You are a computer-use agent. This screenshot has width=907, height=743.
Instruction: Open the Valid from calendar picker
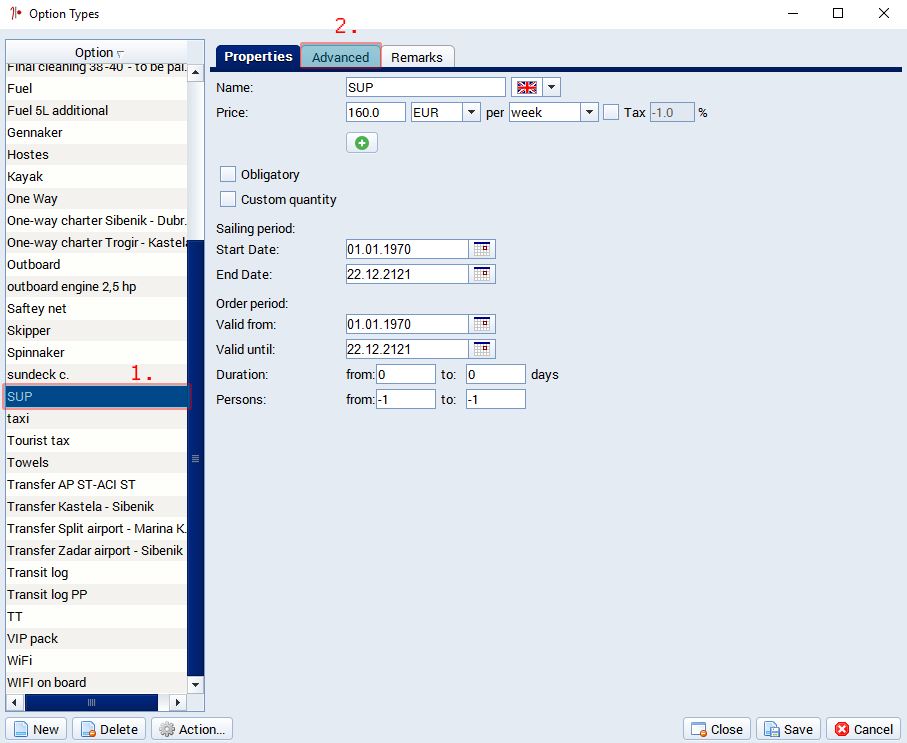[x=482, y=324]
